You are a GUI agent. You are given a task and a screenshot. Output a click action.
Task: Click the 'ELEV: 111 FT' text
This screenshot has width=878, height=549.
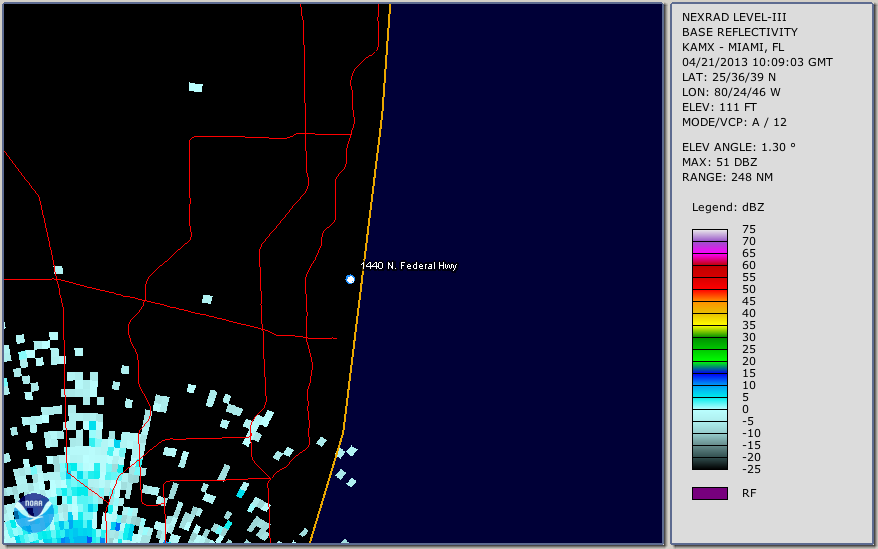pos(719,107)
